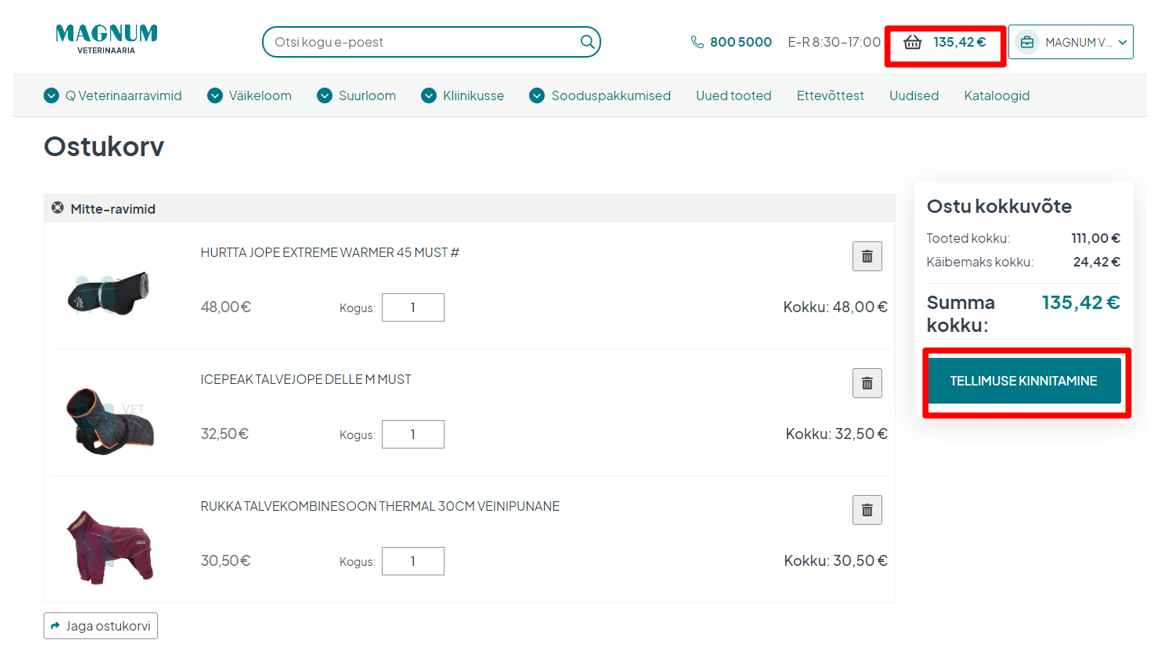
Task: Click the cart total 135,42 € in header
Action: (960, 42)
